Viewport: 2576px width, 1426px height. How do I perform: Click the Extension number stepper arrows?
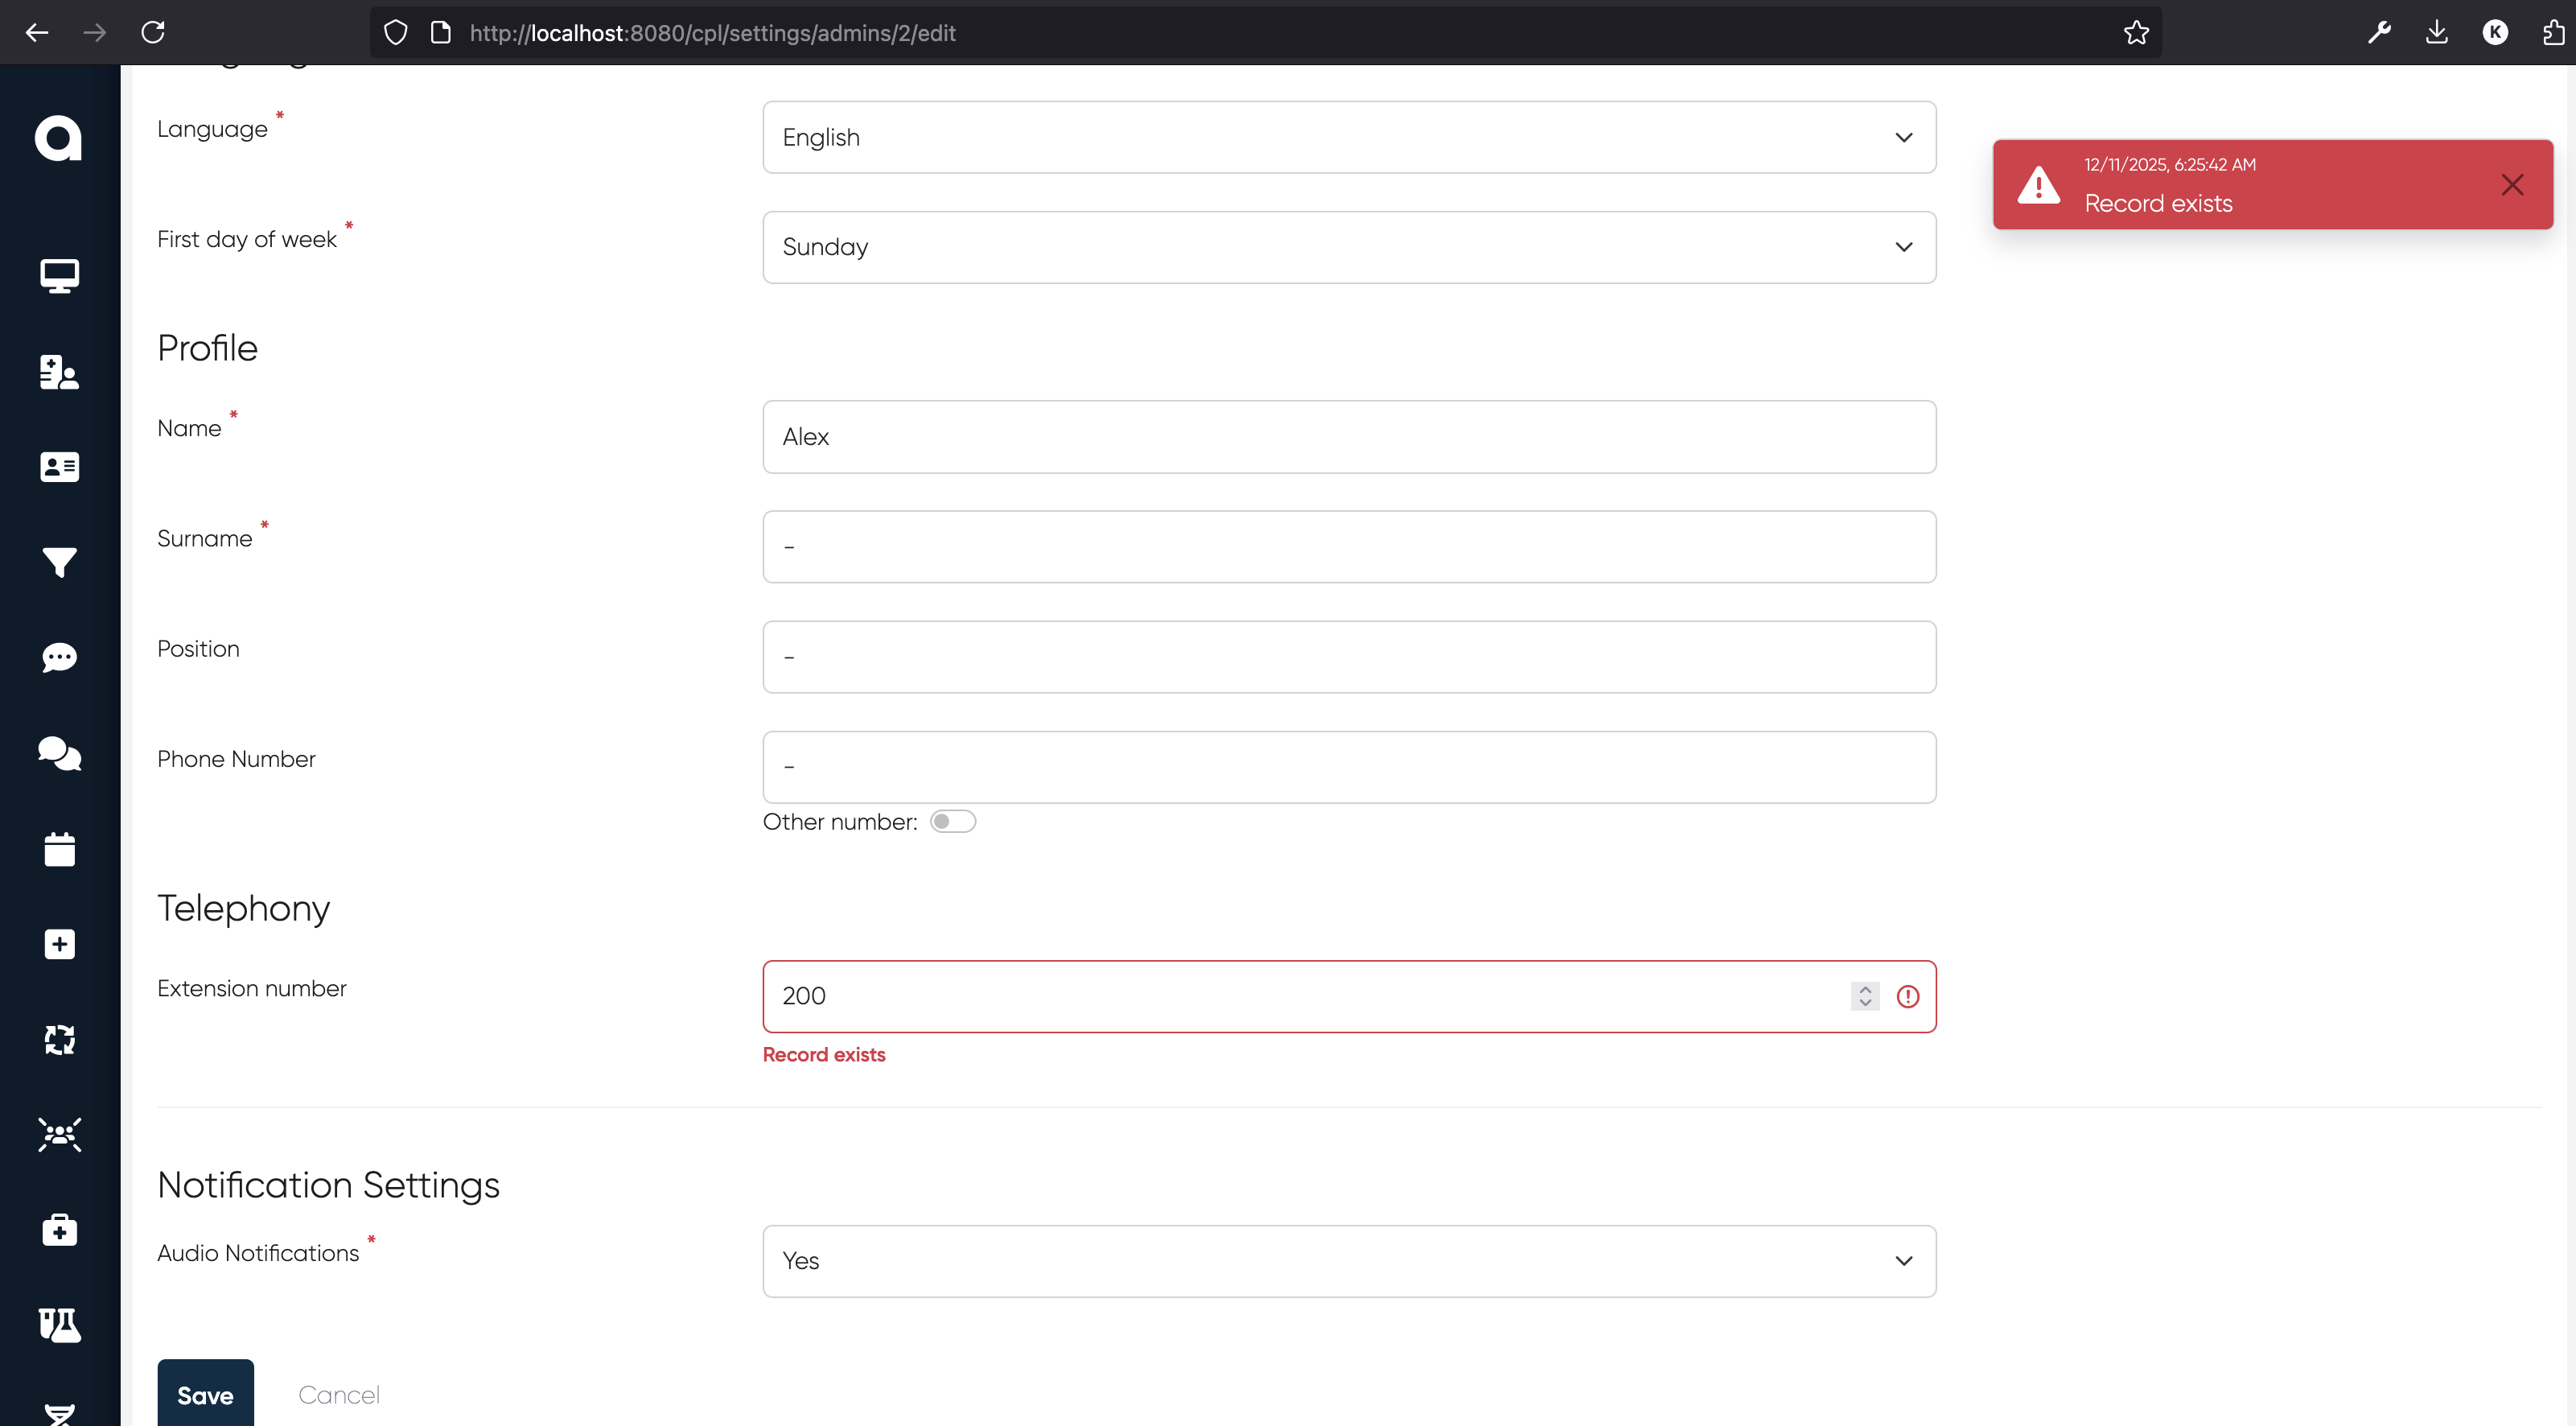[x=1864, y=996]
